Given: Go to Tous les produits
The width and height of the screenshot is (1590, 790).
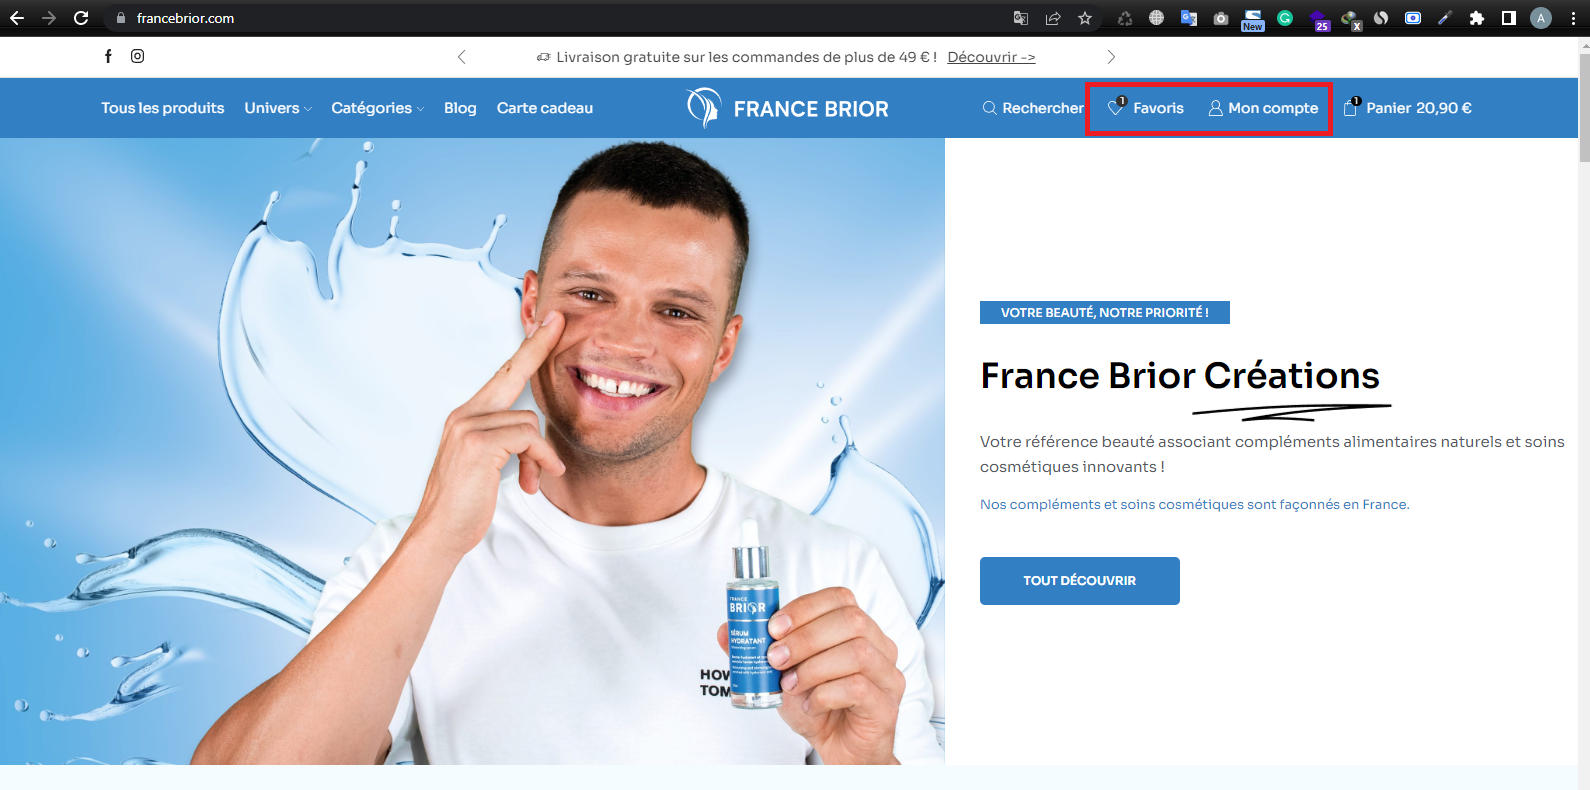Looking at the screenshot, I should pyautogui.click(x=163, y=108).
